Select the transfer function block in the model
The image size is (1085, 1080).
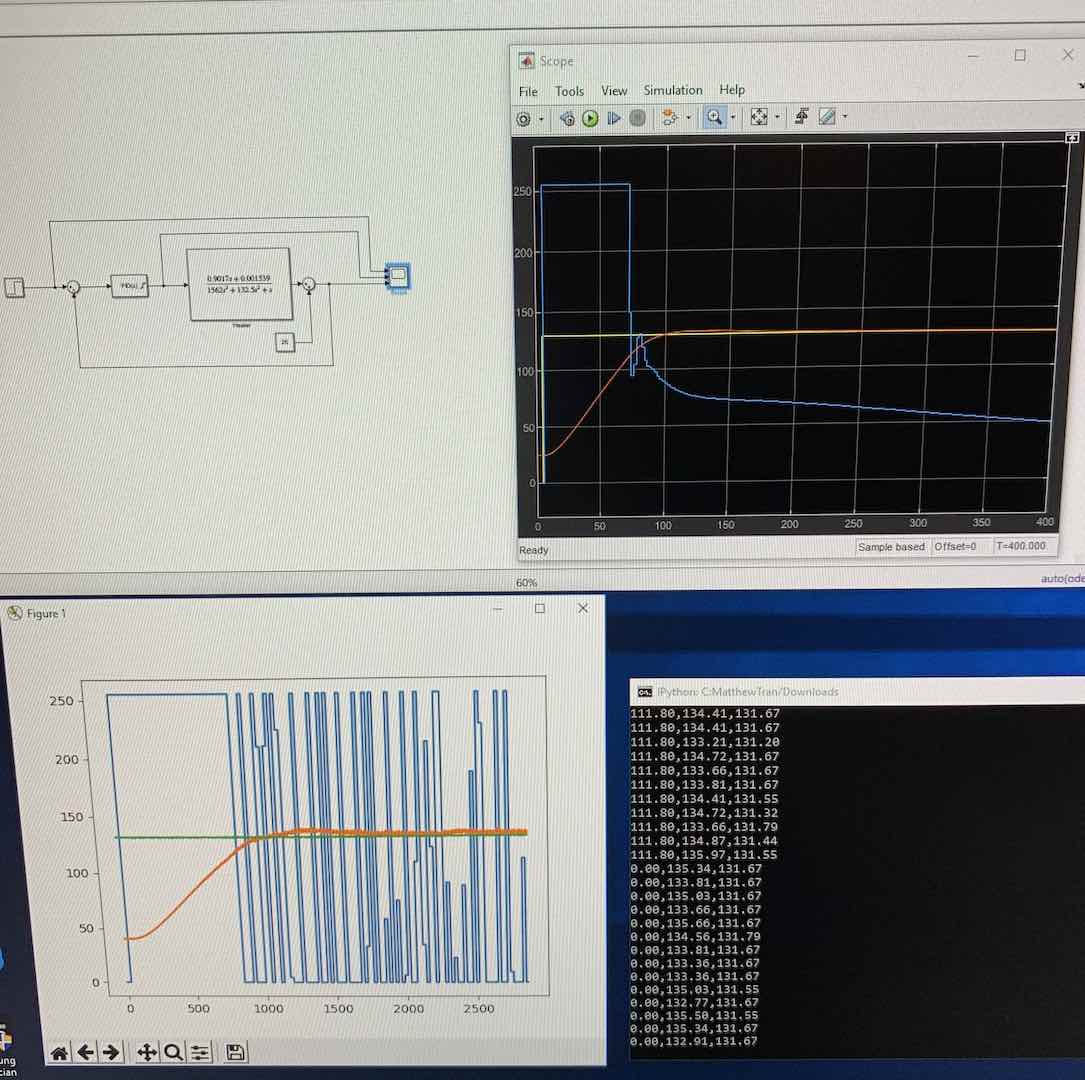[240, 284]
